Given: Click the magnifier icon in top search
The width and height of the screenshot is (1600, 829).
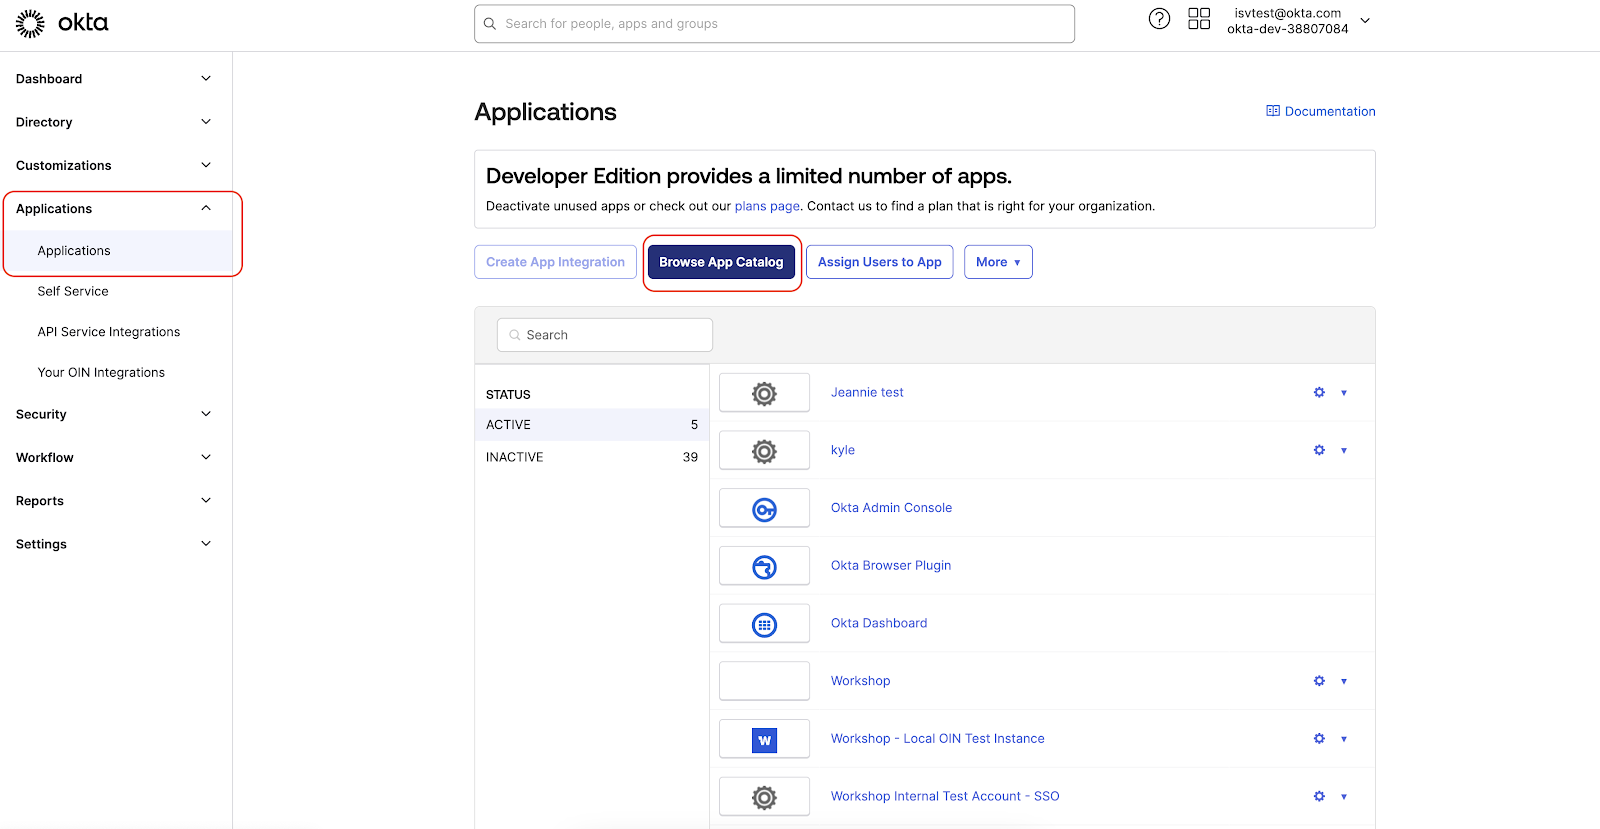Looking at the screenshot, I should coord(490,24).
